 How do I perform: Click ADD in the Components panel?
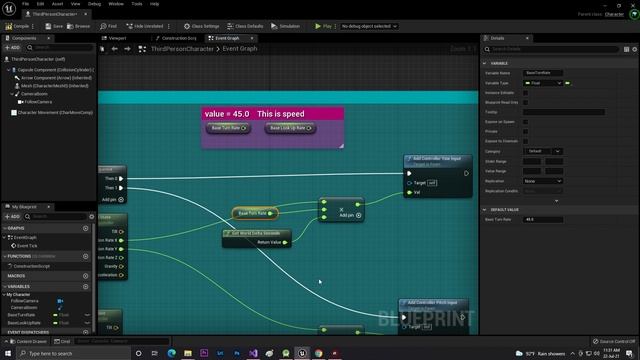tap(12, 48)
